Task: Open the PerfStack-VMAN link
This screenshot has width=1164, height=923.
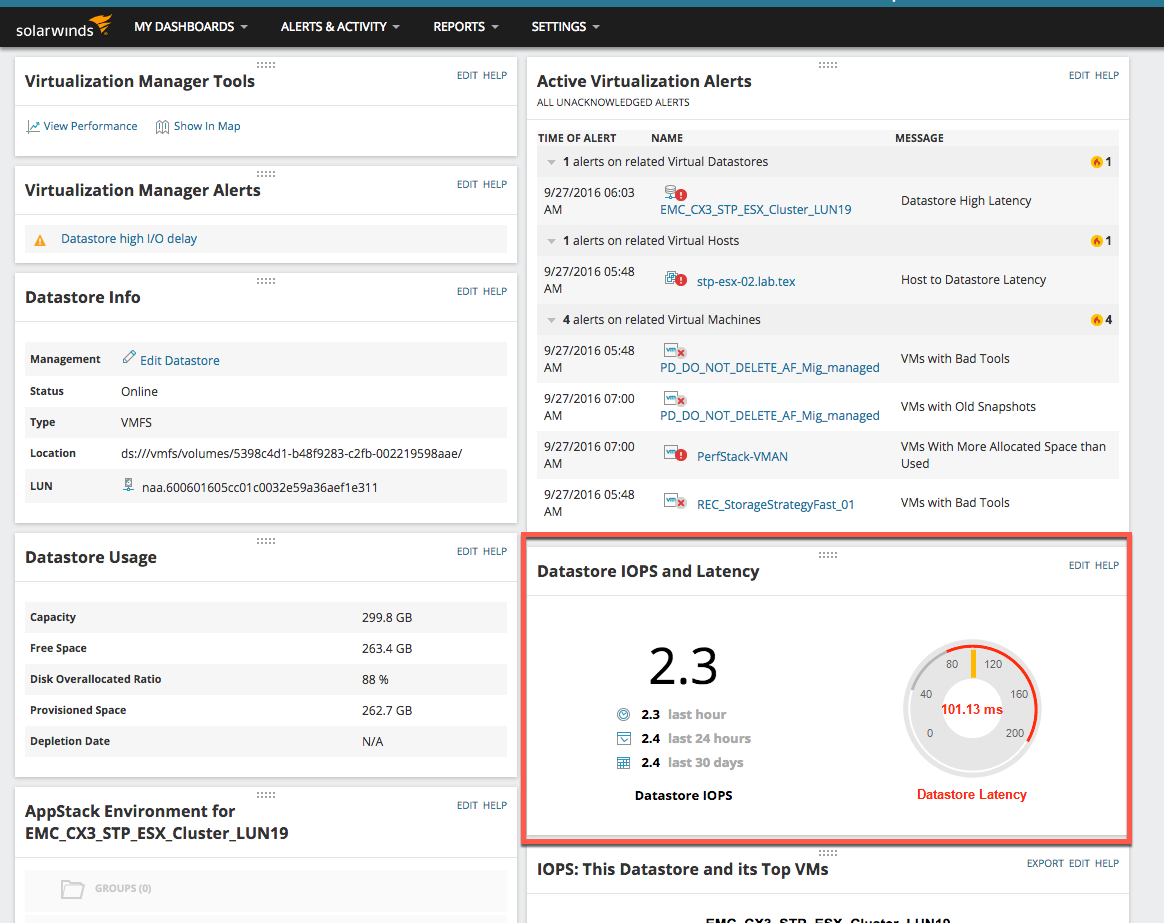Action: (742, 457)
